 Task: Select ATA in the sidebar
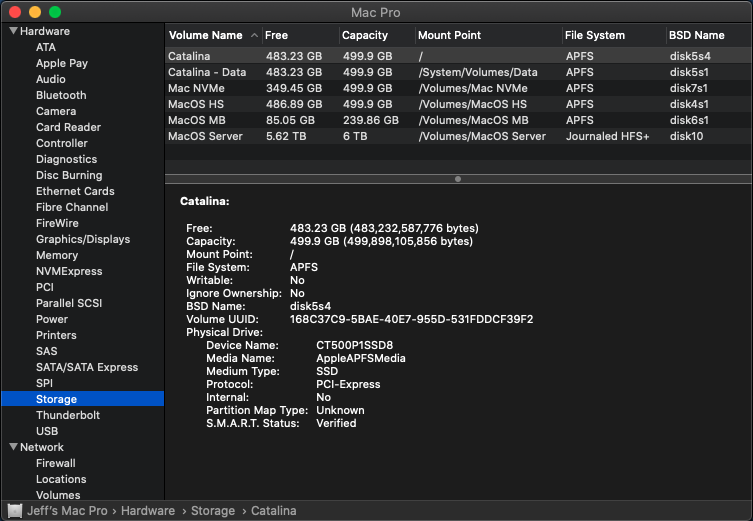click(46, 47)
